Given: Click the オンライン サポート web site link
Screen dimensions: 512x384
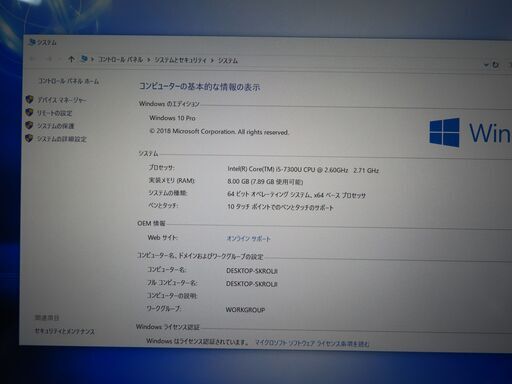Looking at the screenshot, I should tap(249, 239).
